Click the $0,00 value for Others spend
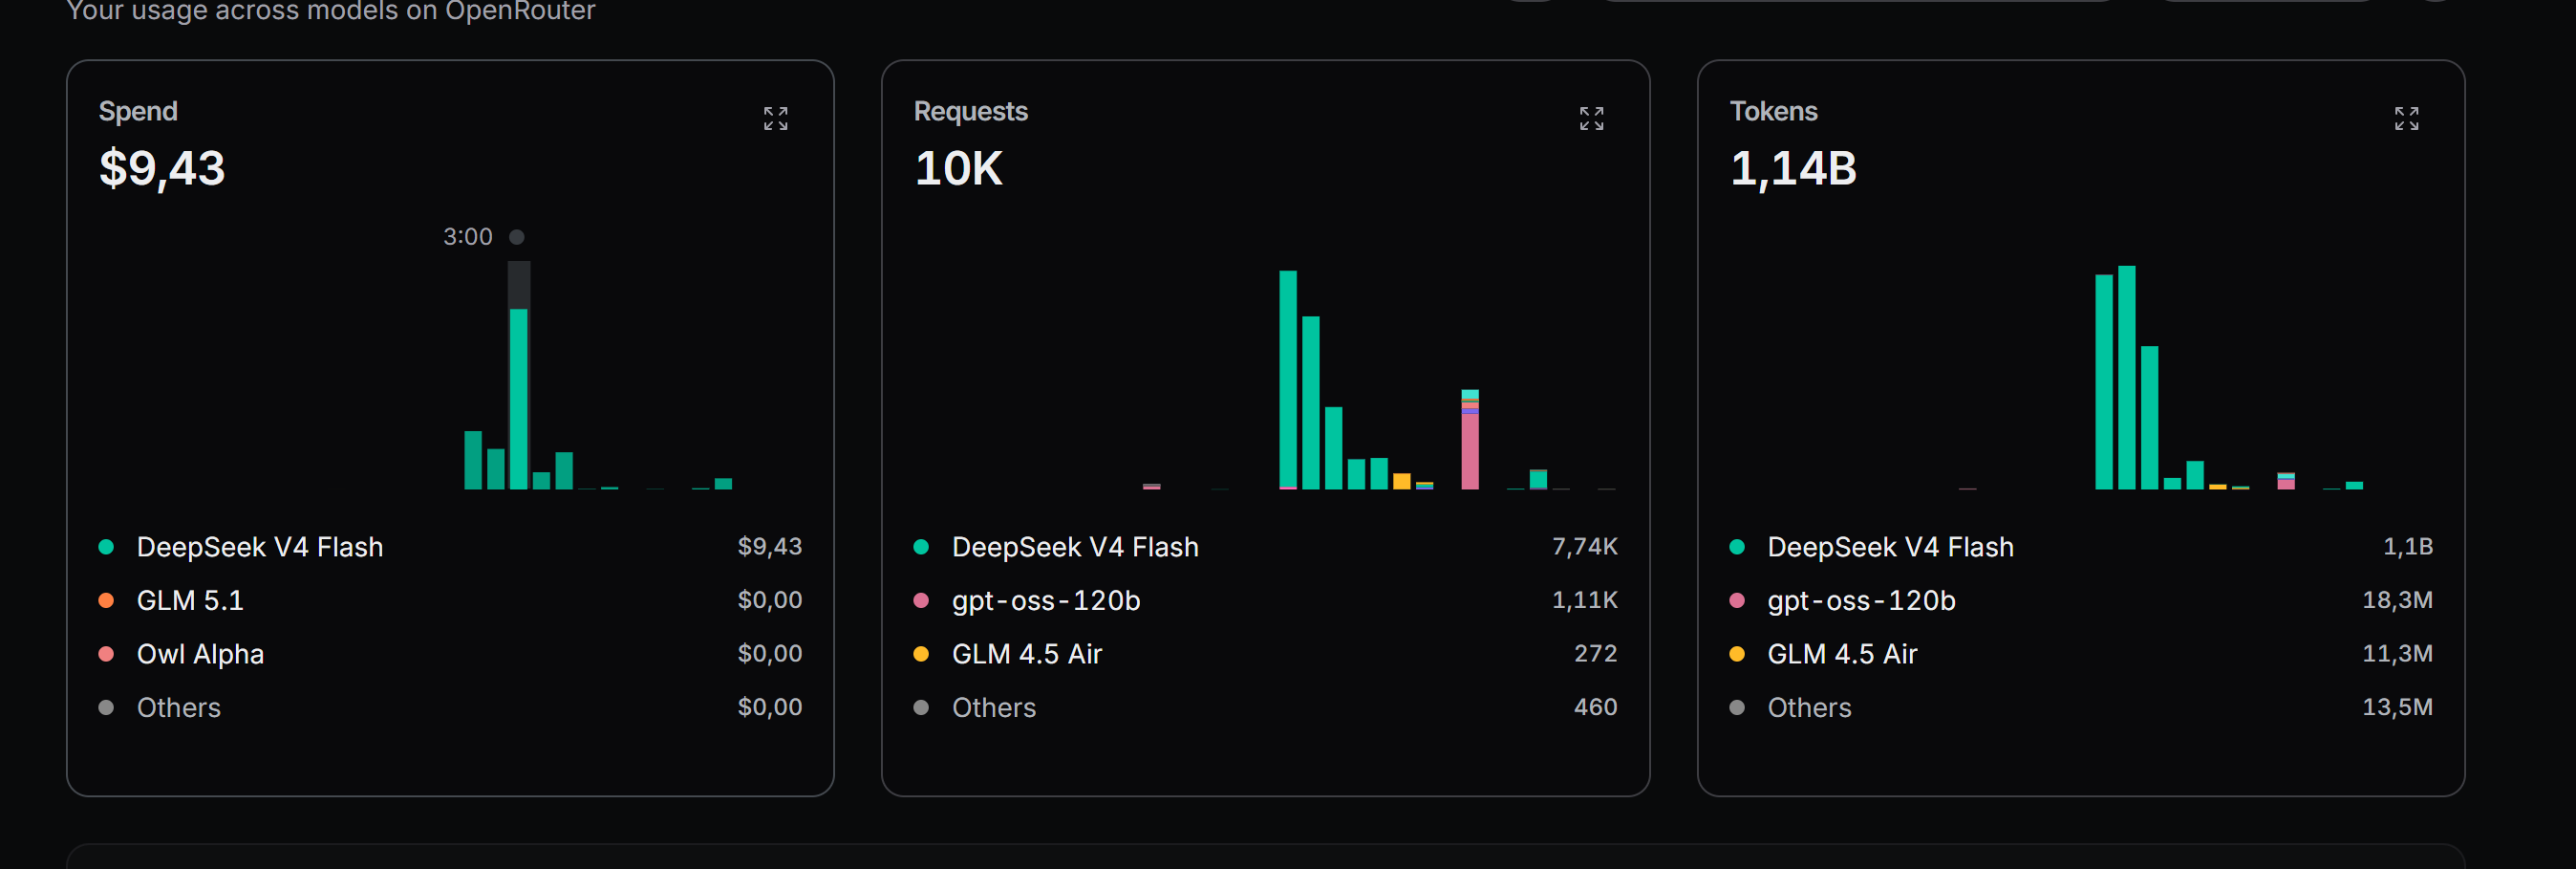 770,707
